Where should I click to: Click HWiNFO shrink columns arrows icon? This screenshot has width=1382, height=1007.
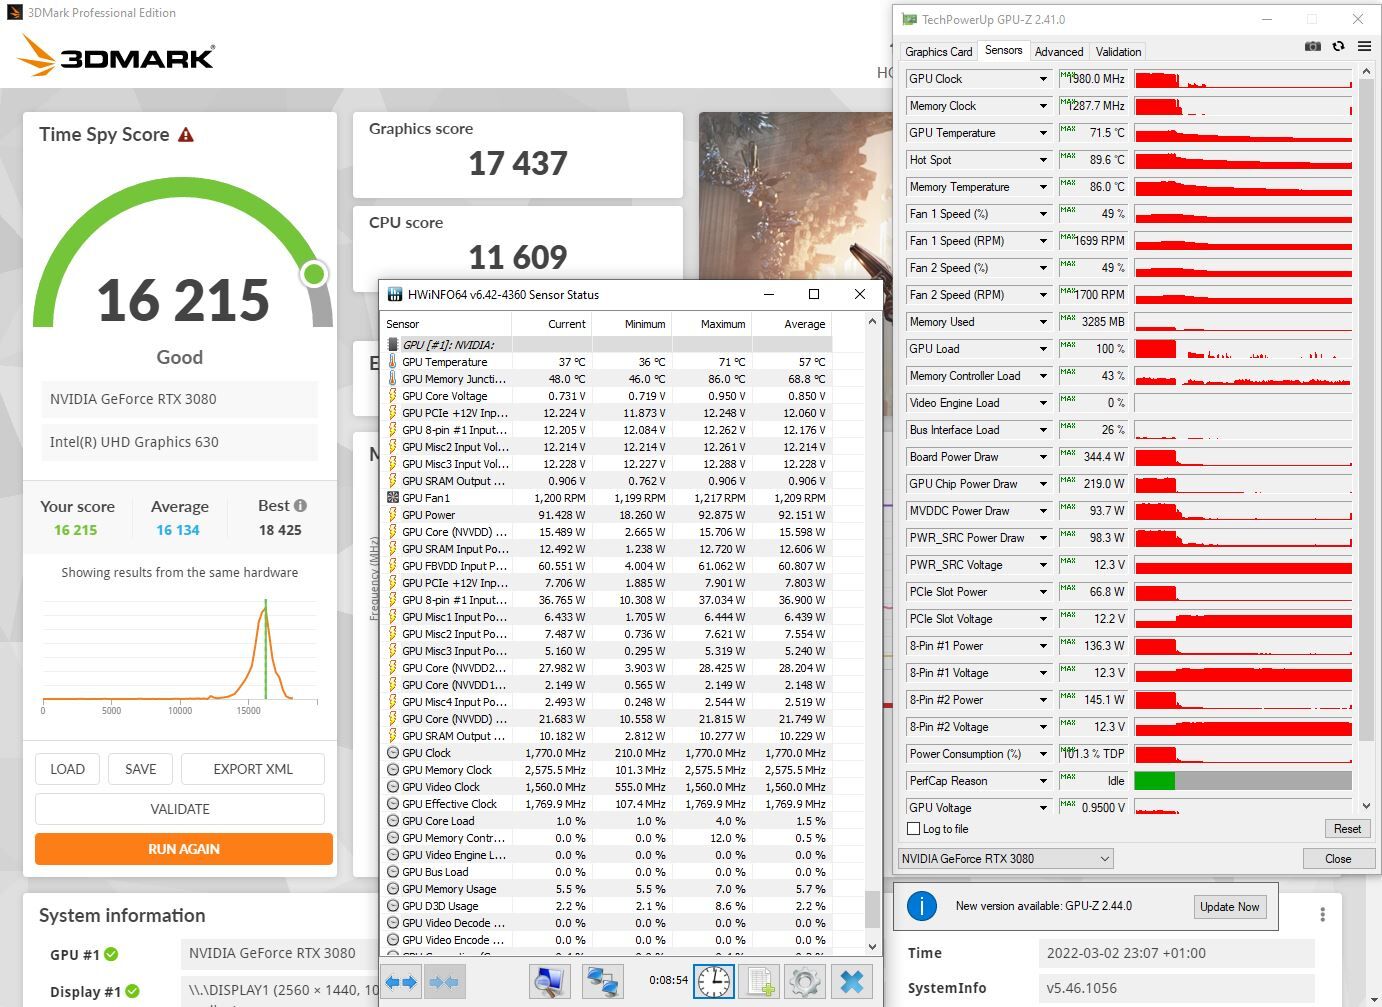tap(444, 982)
